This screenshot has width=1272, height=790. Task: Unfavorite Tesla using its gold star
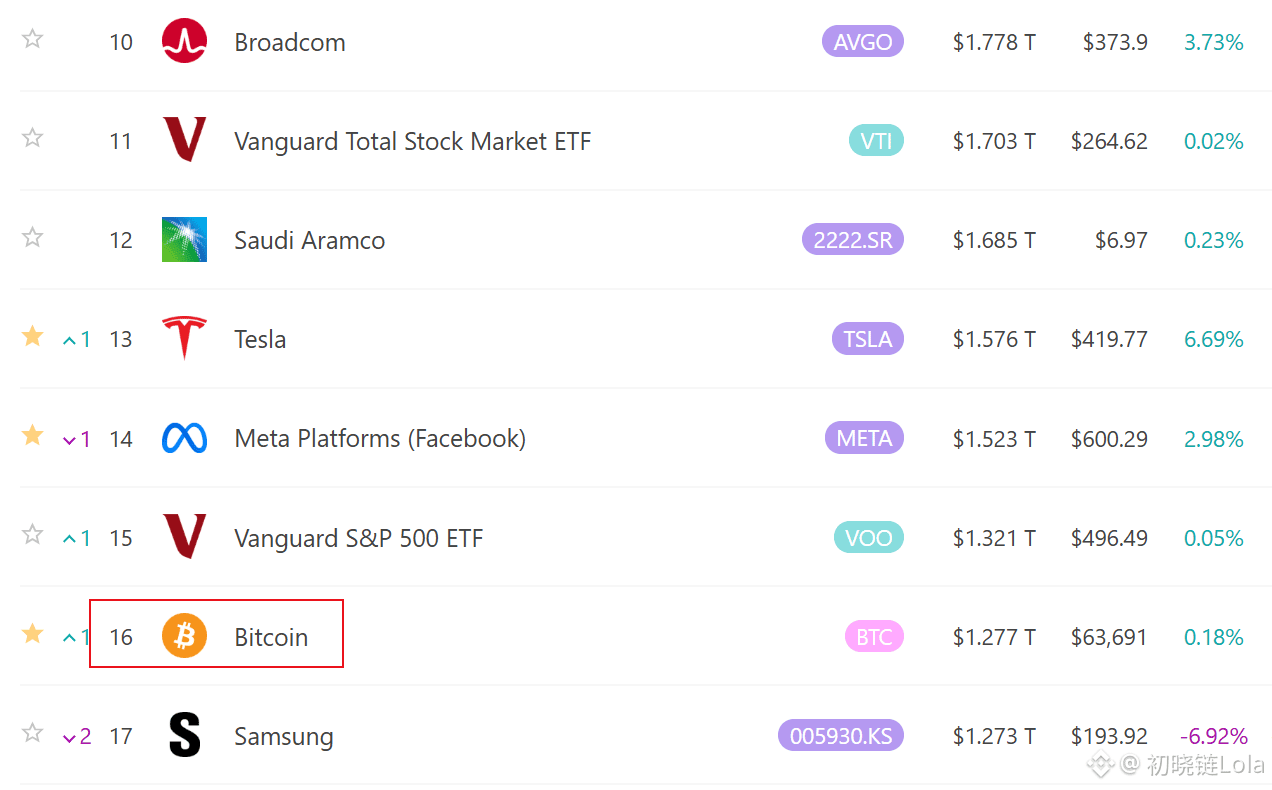(x=33, y=336)
